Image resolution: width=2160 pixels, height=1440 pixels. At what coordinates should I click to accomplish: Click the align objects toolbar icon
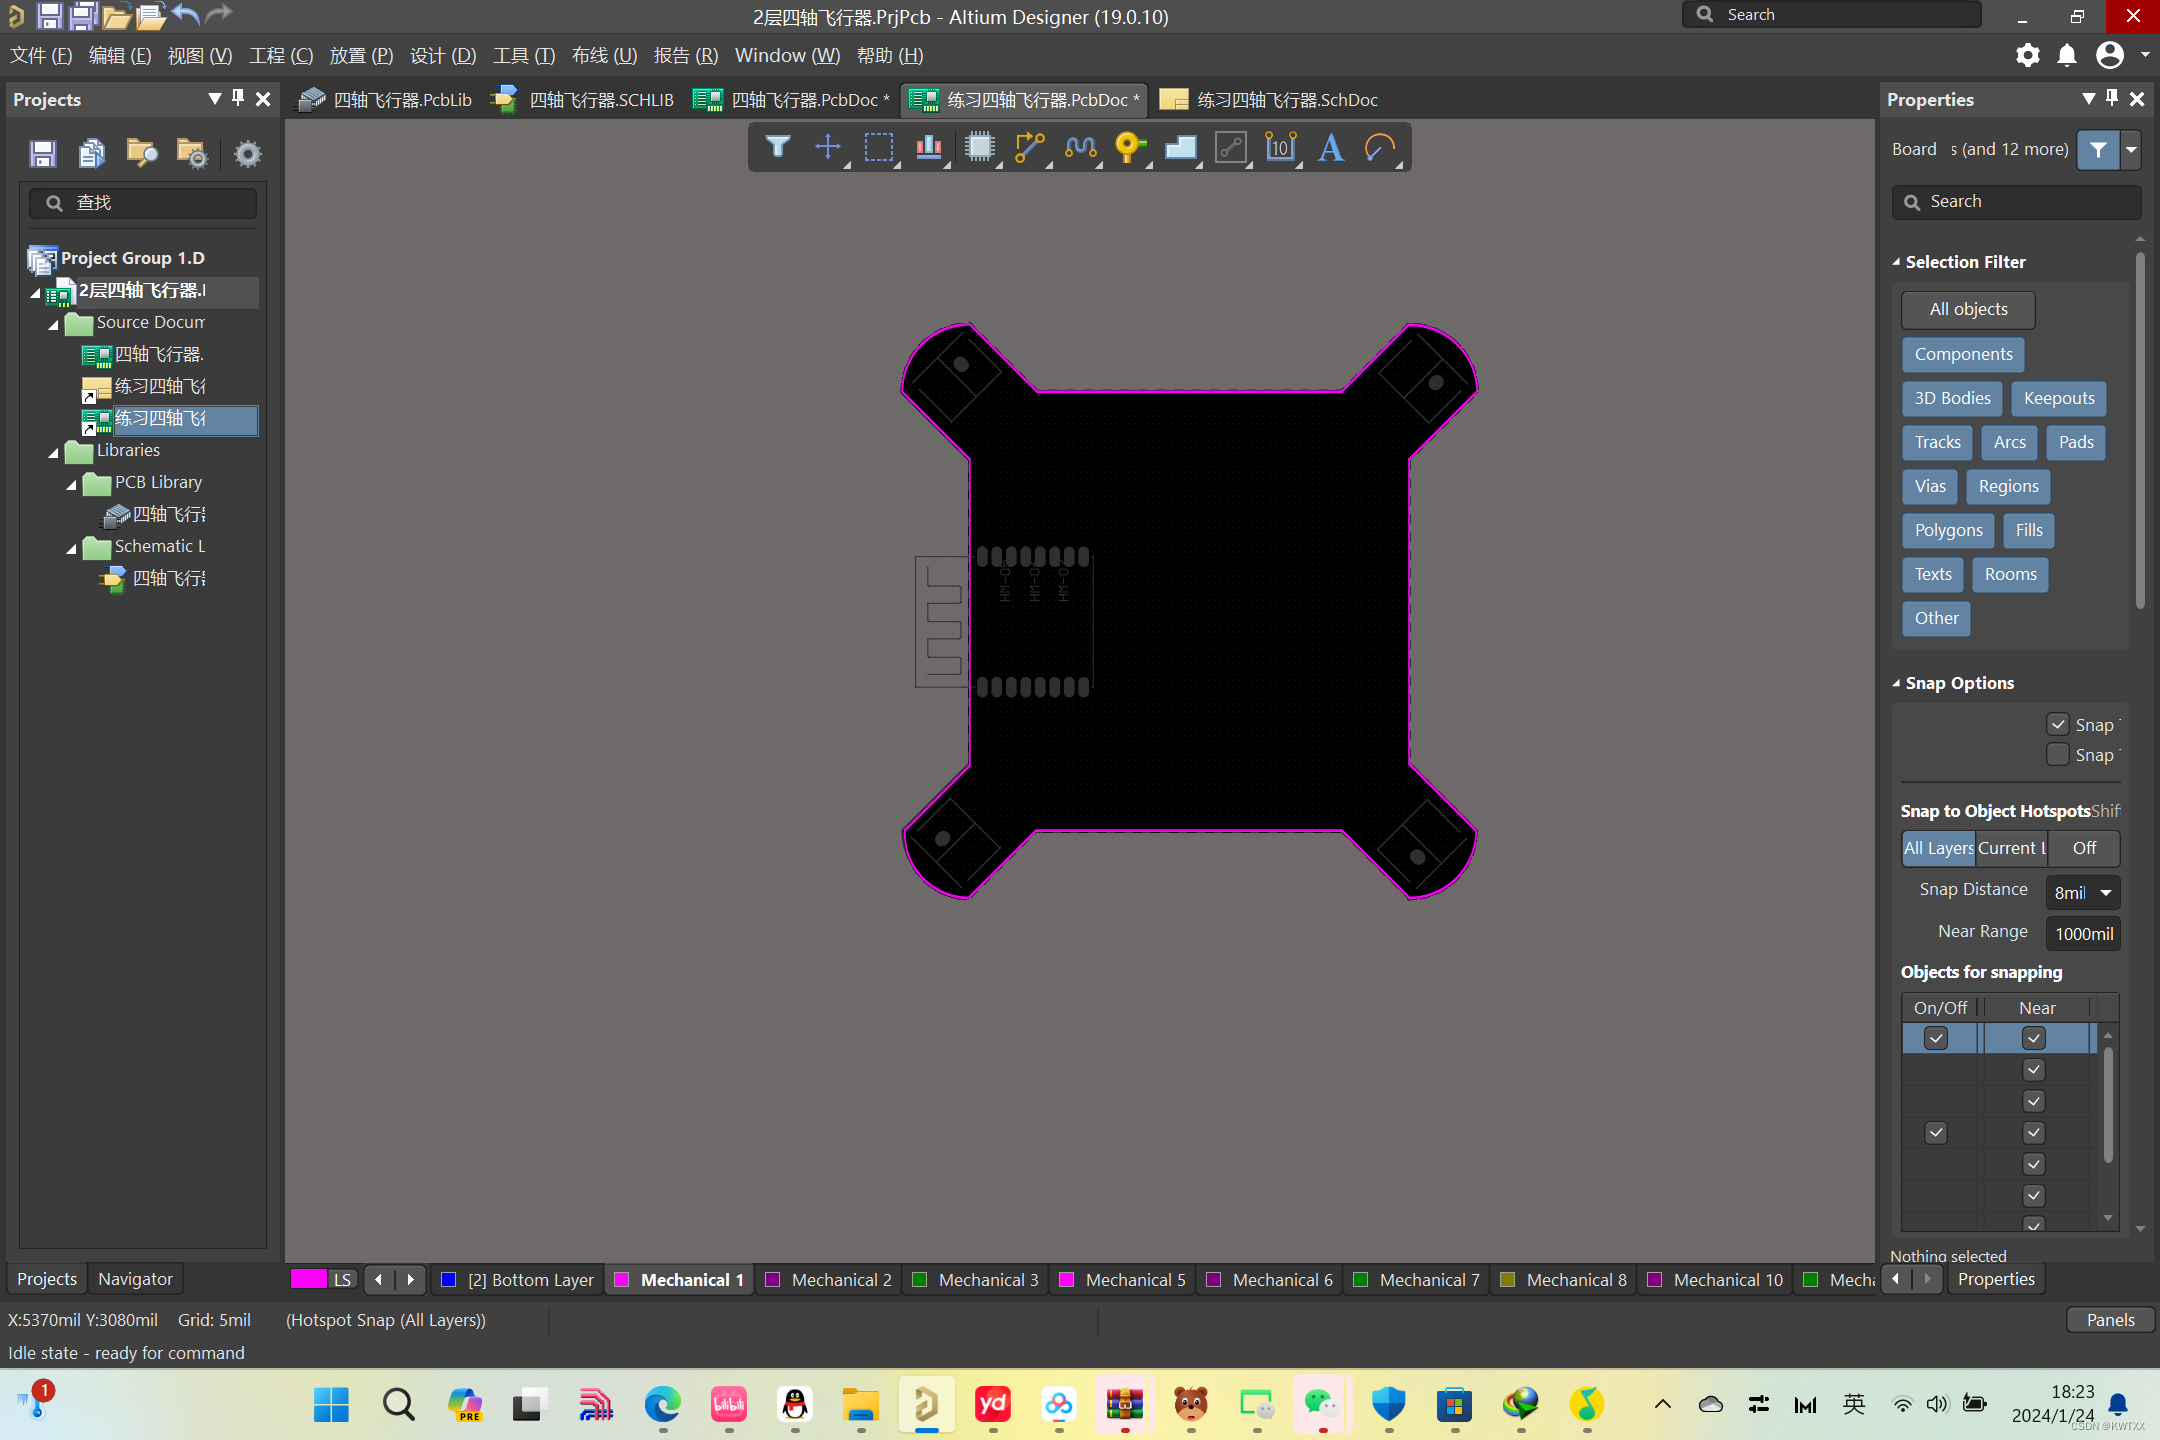(x=928, y=148)
